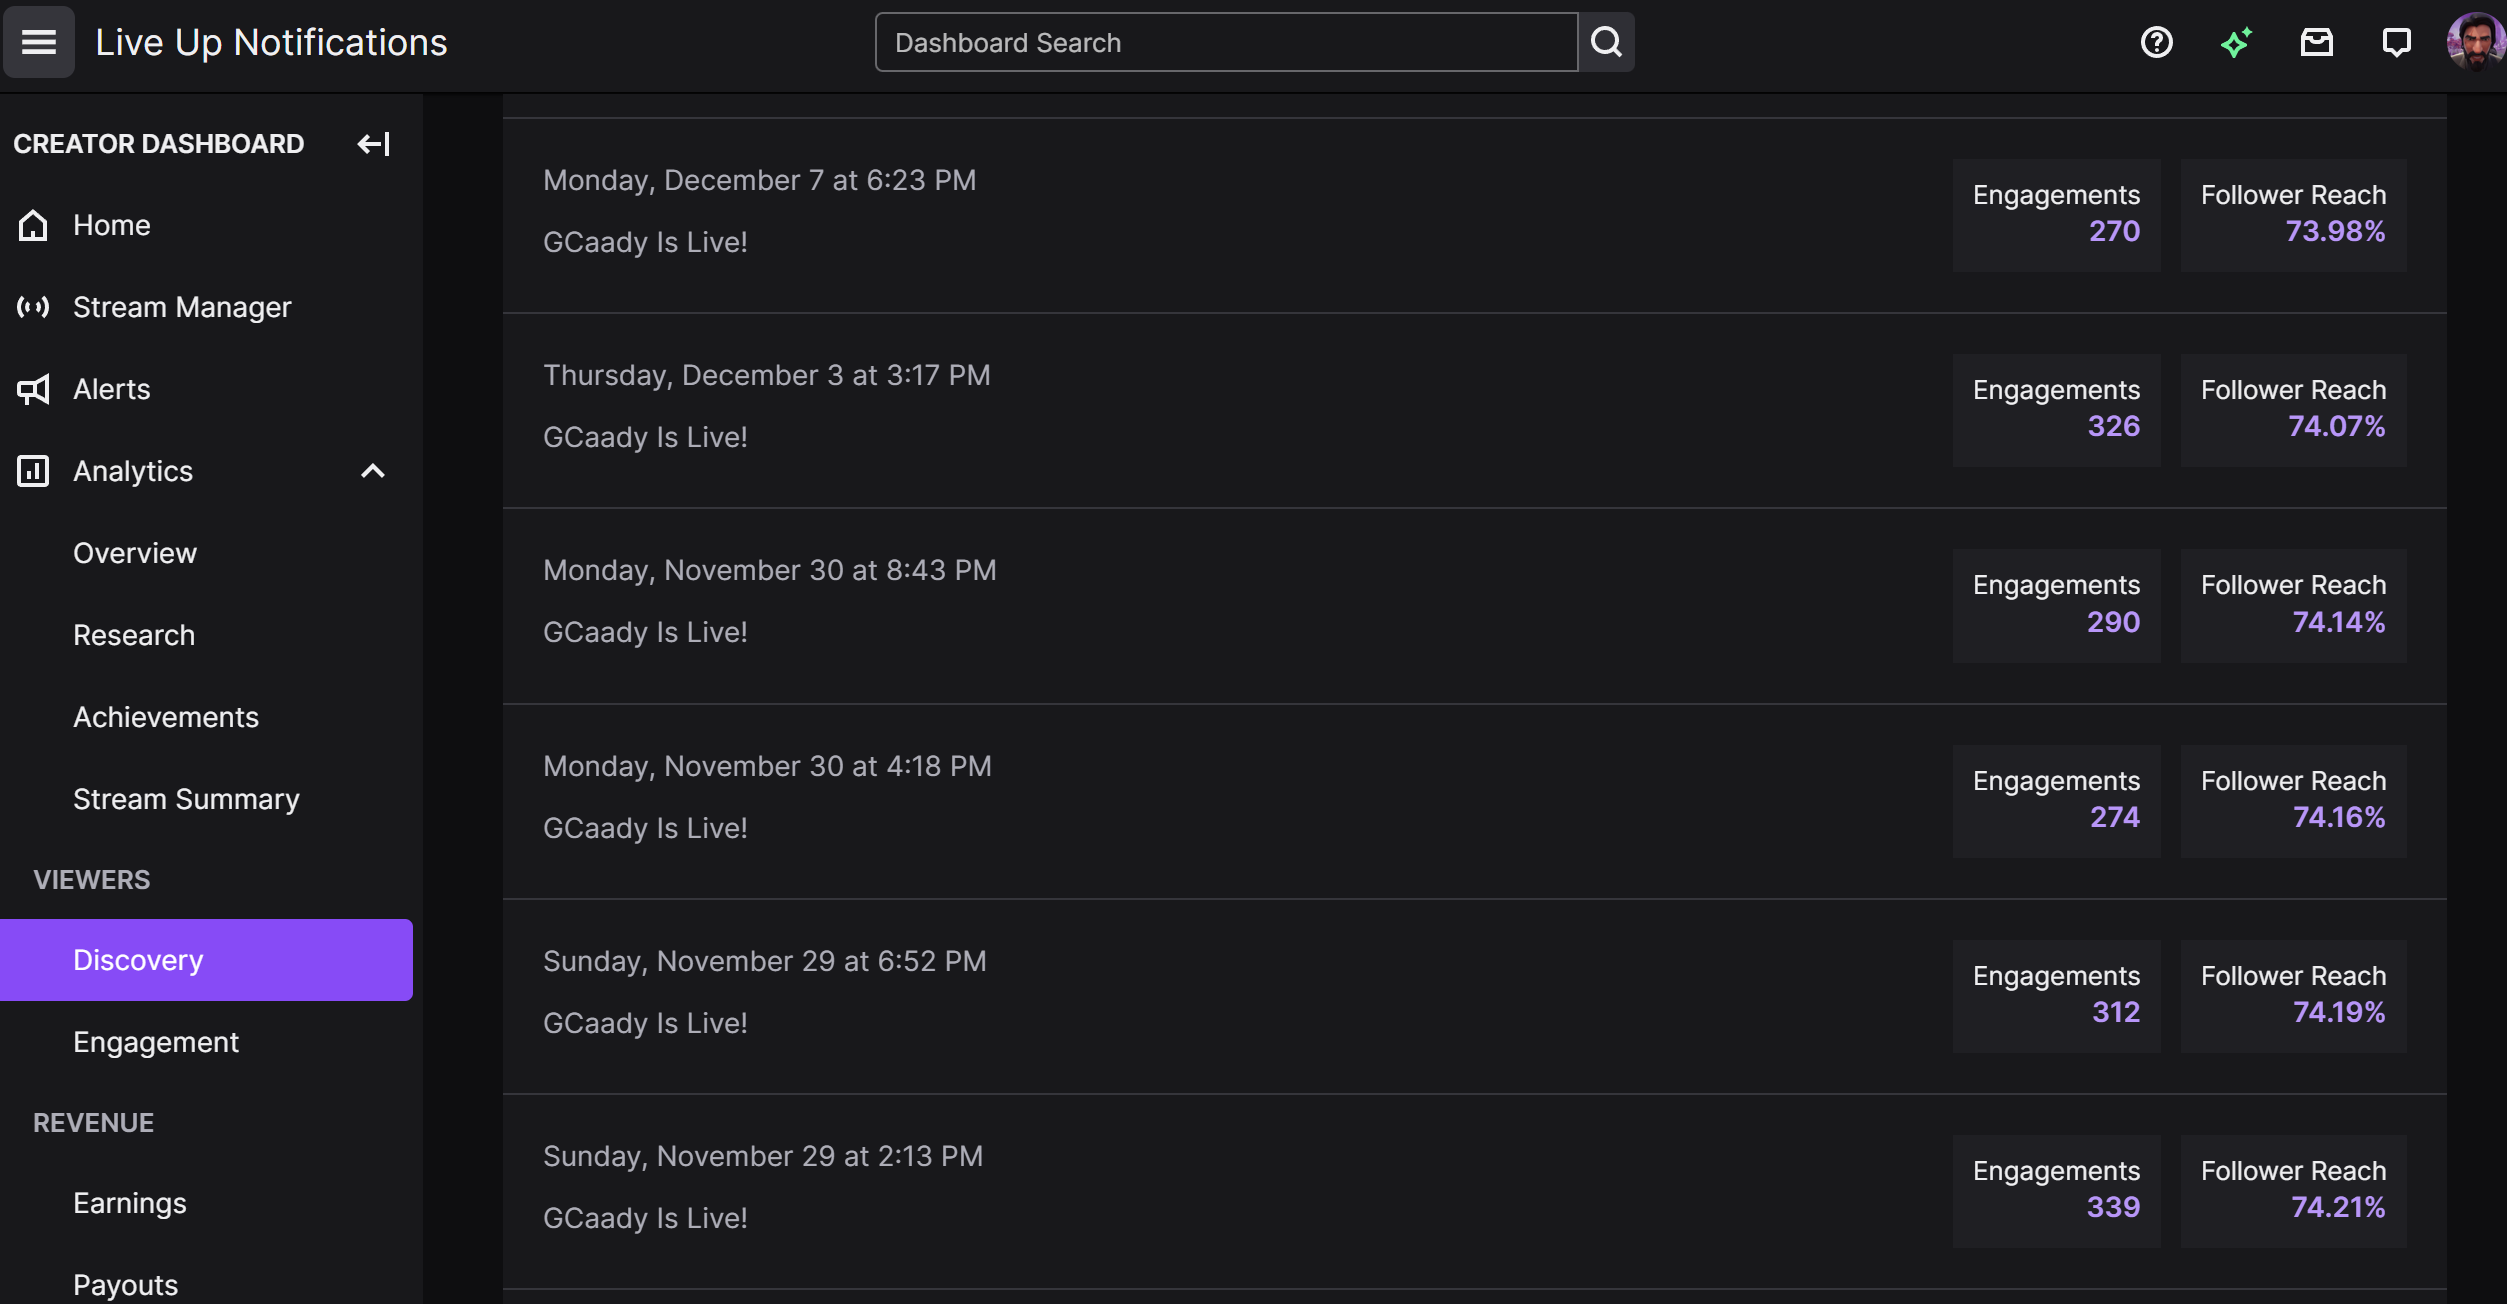2507x1304 pixels.
Task: Click the Follower Reach 74.19% value
Action: 2339,1012
